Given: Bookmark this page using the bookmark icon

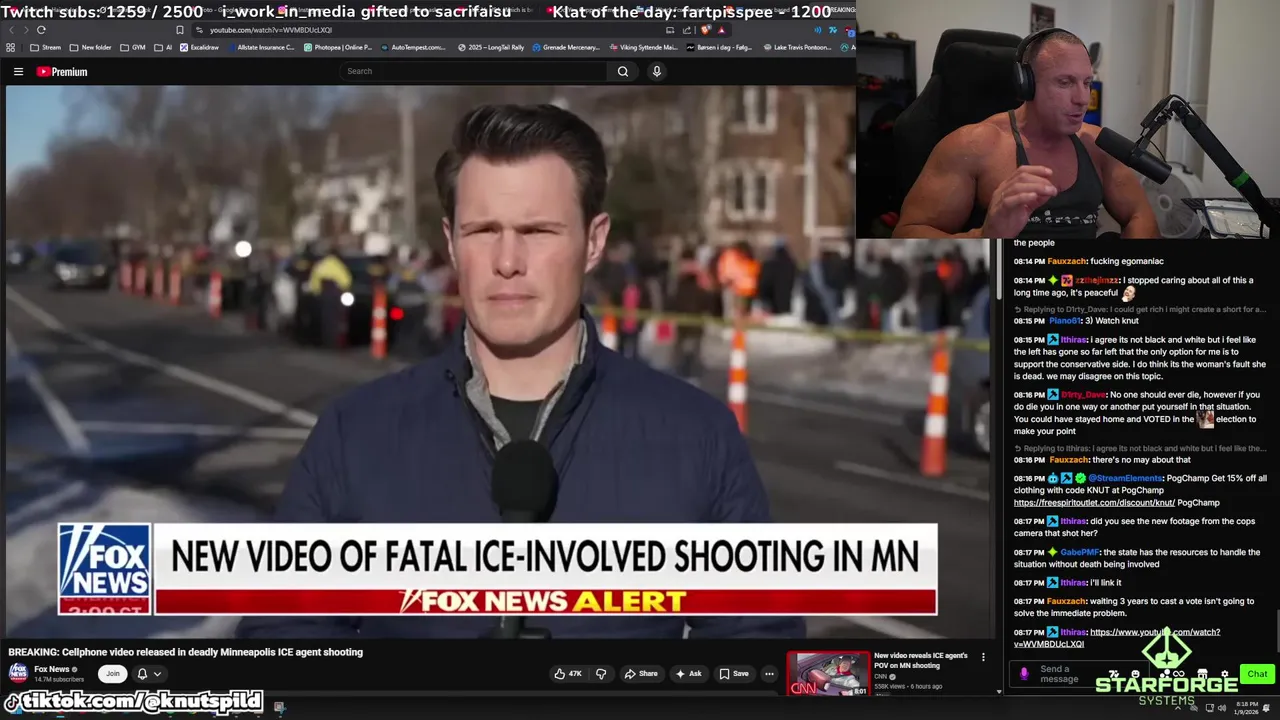Looking at the screenshot, I should click(x=180, y=30).
